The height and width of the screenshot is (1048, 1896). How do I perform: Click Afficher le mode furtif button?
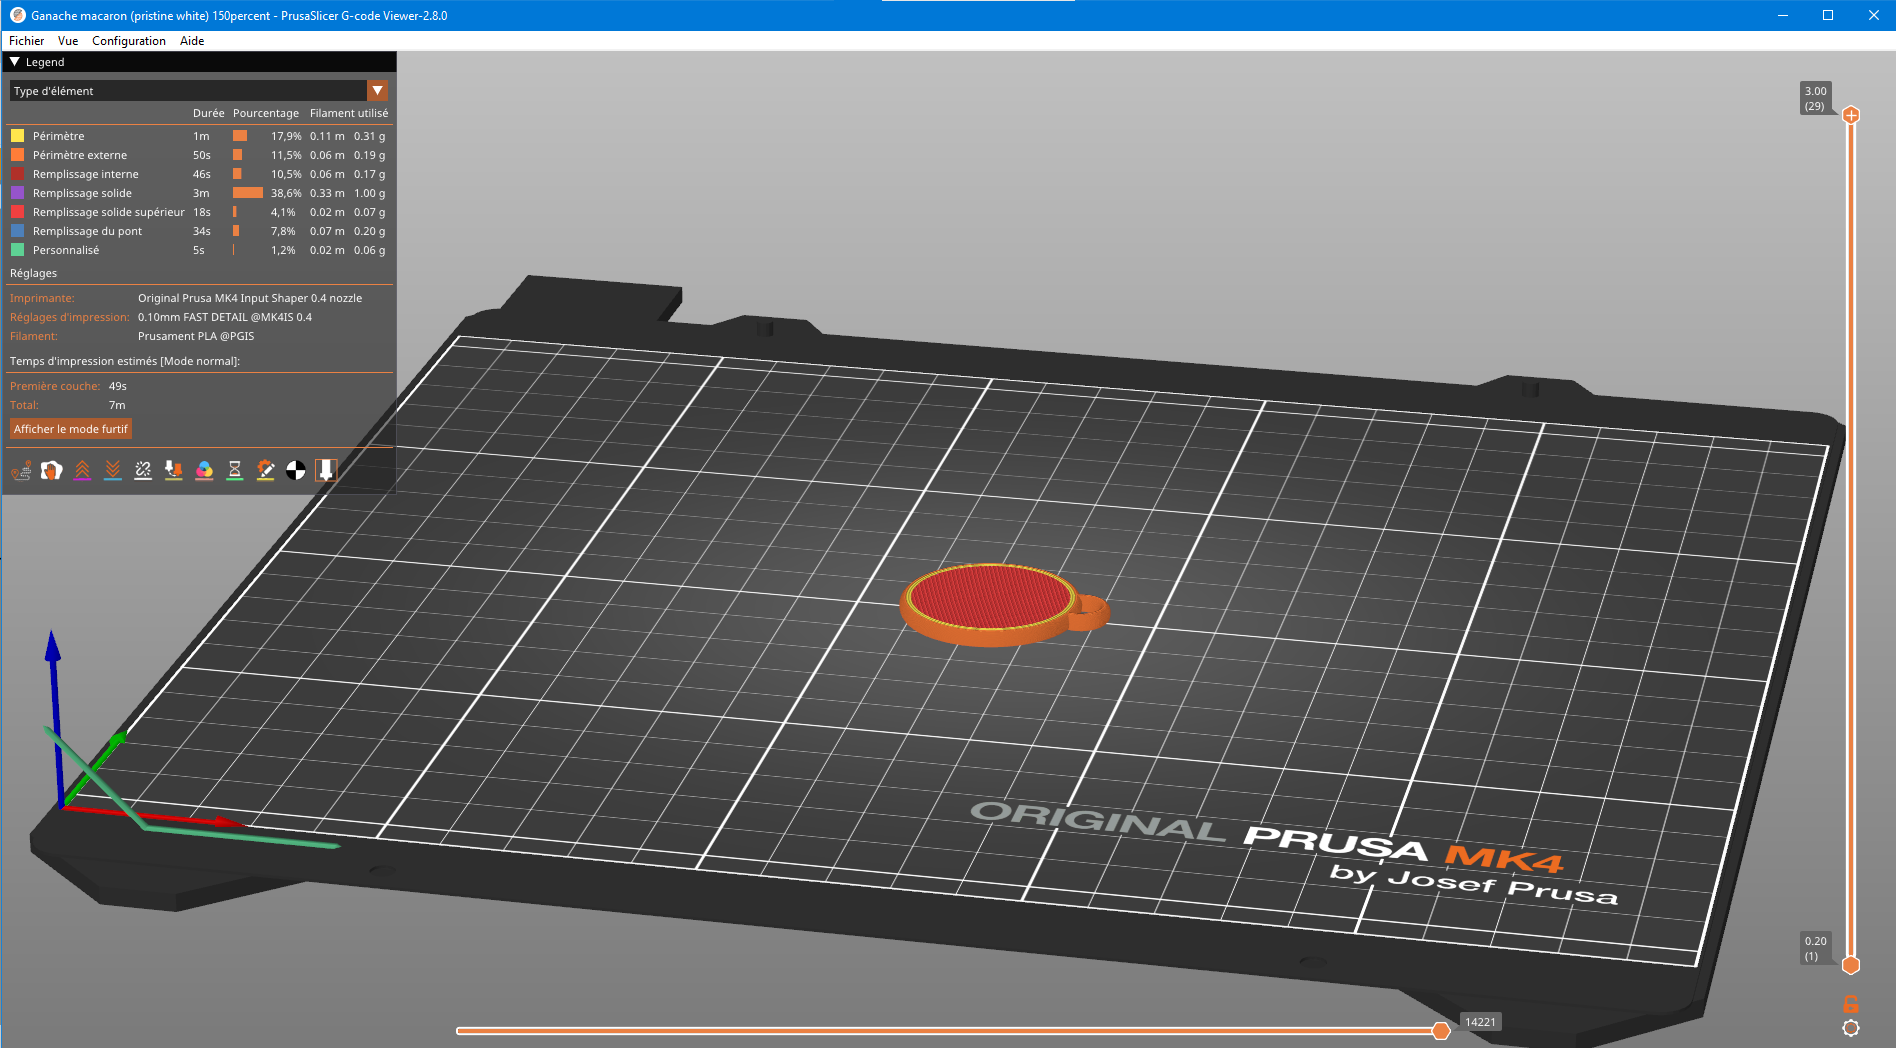71,429
